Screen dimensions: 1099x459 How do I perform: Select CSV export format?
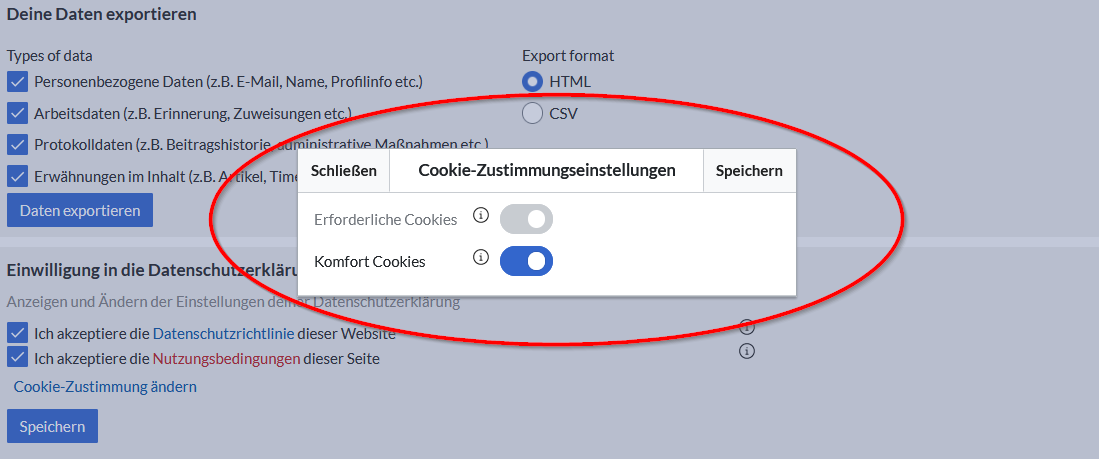[x=532, y=113]
